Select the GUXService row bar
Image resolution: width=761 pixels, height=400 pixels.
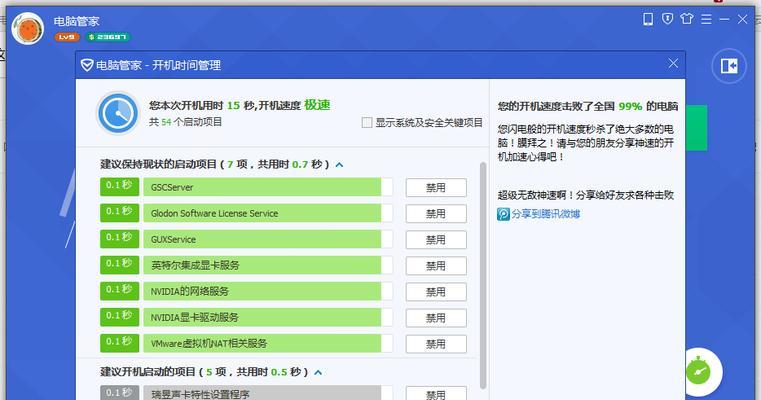coord(267,239)
